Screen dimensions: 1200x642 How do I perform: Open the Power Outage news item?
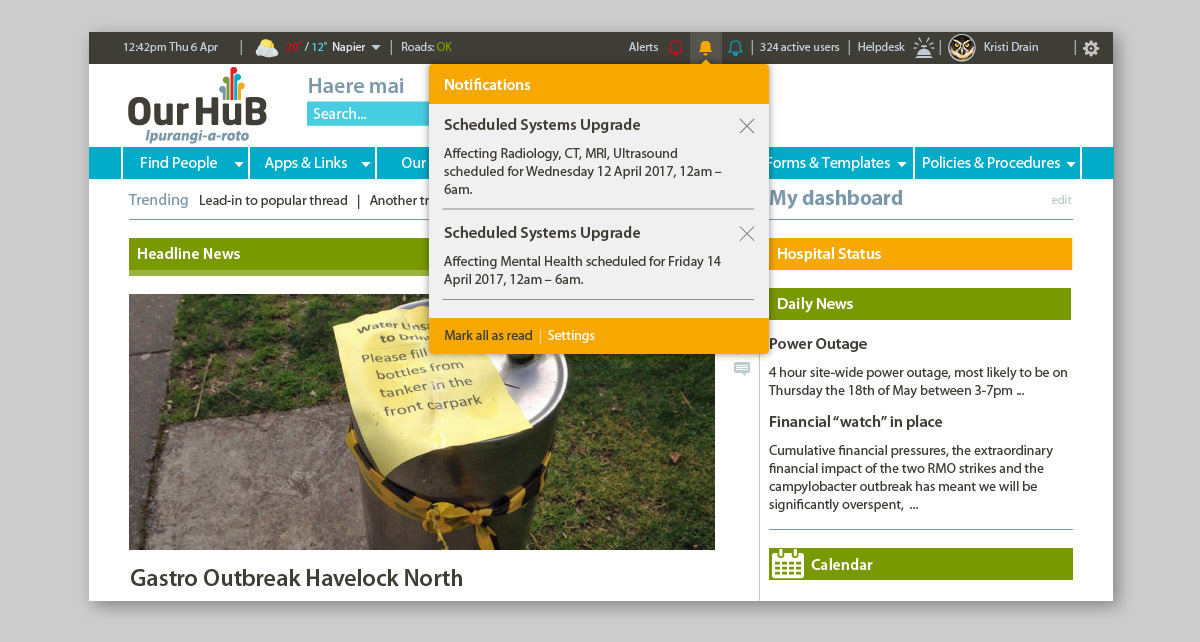pyautogui.click(x=818, y=344)
